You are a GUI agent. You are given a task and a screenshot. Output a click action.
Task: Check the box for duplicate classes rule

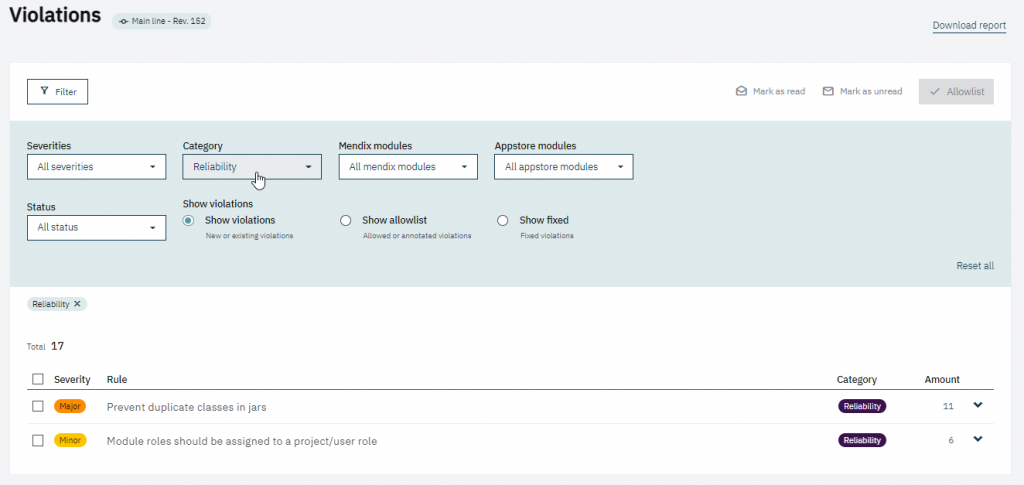point(38,407)
